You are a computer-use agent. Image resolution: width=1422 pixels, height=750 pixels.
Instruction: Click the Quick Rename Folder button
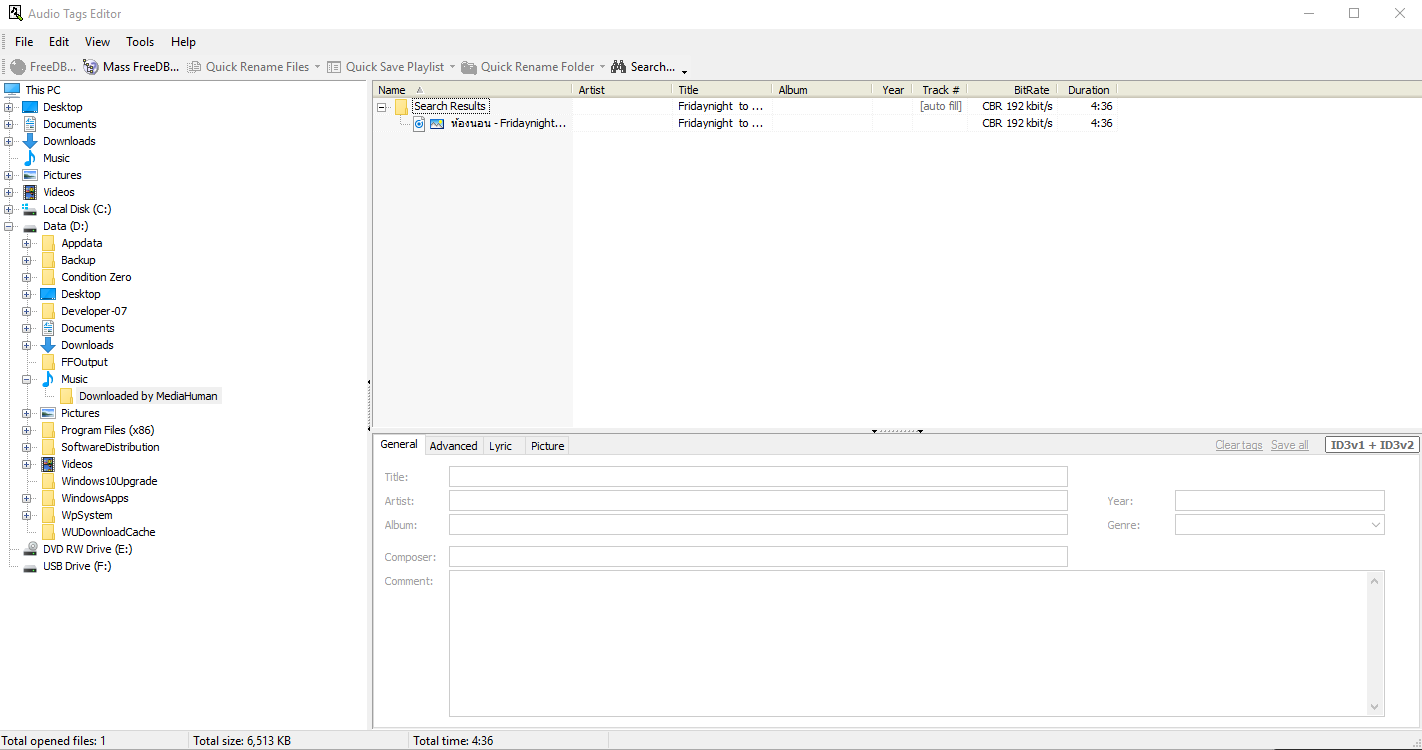click(527, 67)
